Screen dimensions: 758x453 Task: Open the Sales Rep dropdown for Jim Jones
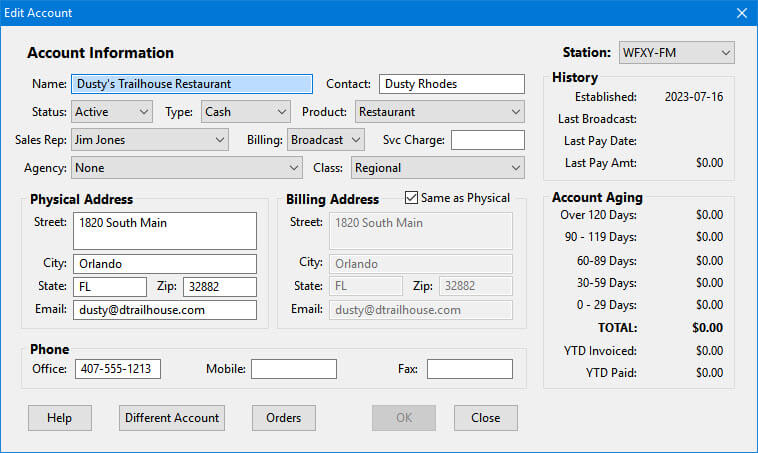click(x=150, y=140)
